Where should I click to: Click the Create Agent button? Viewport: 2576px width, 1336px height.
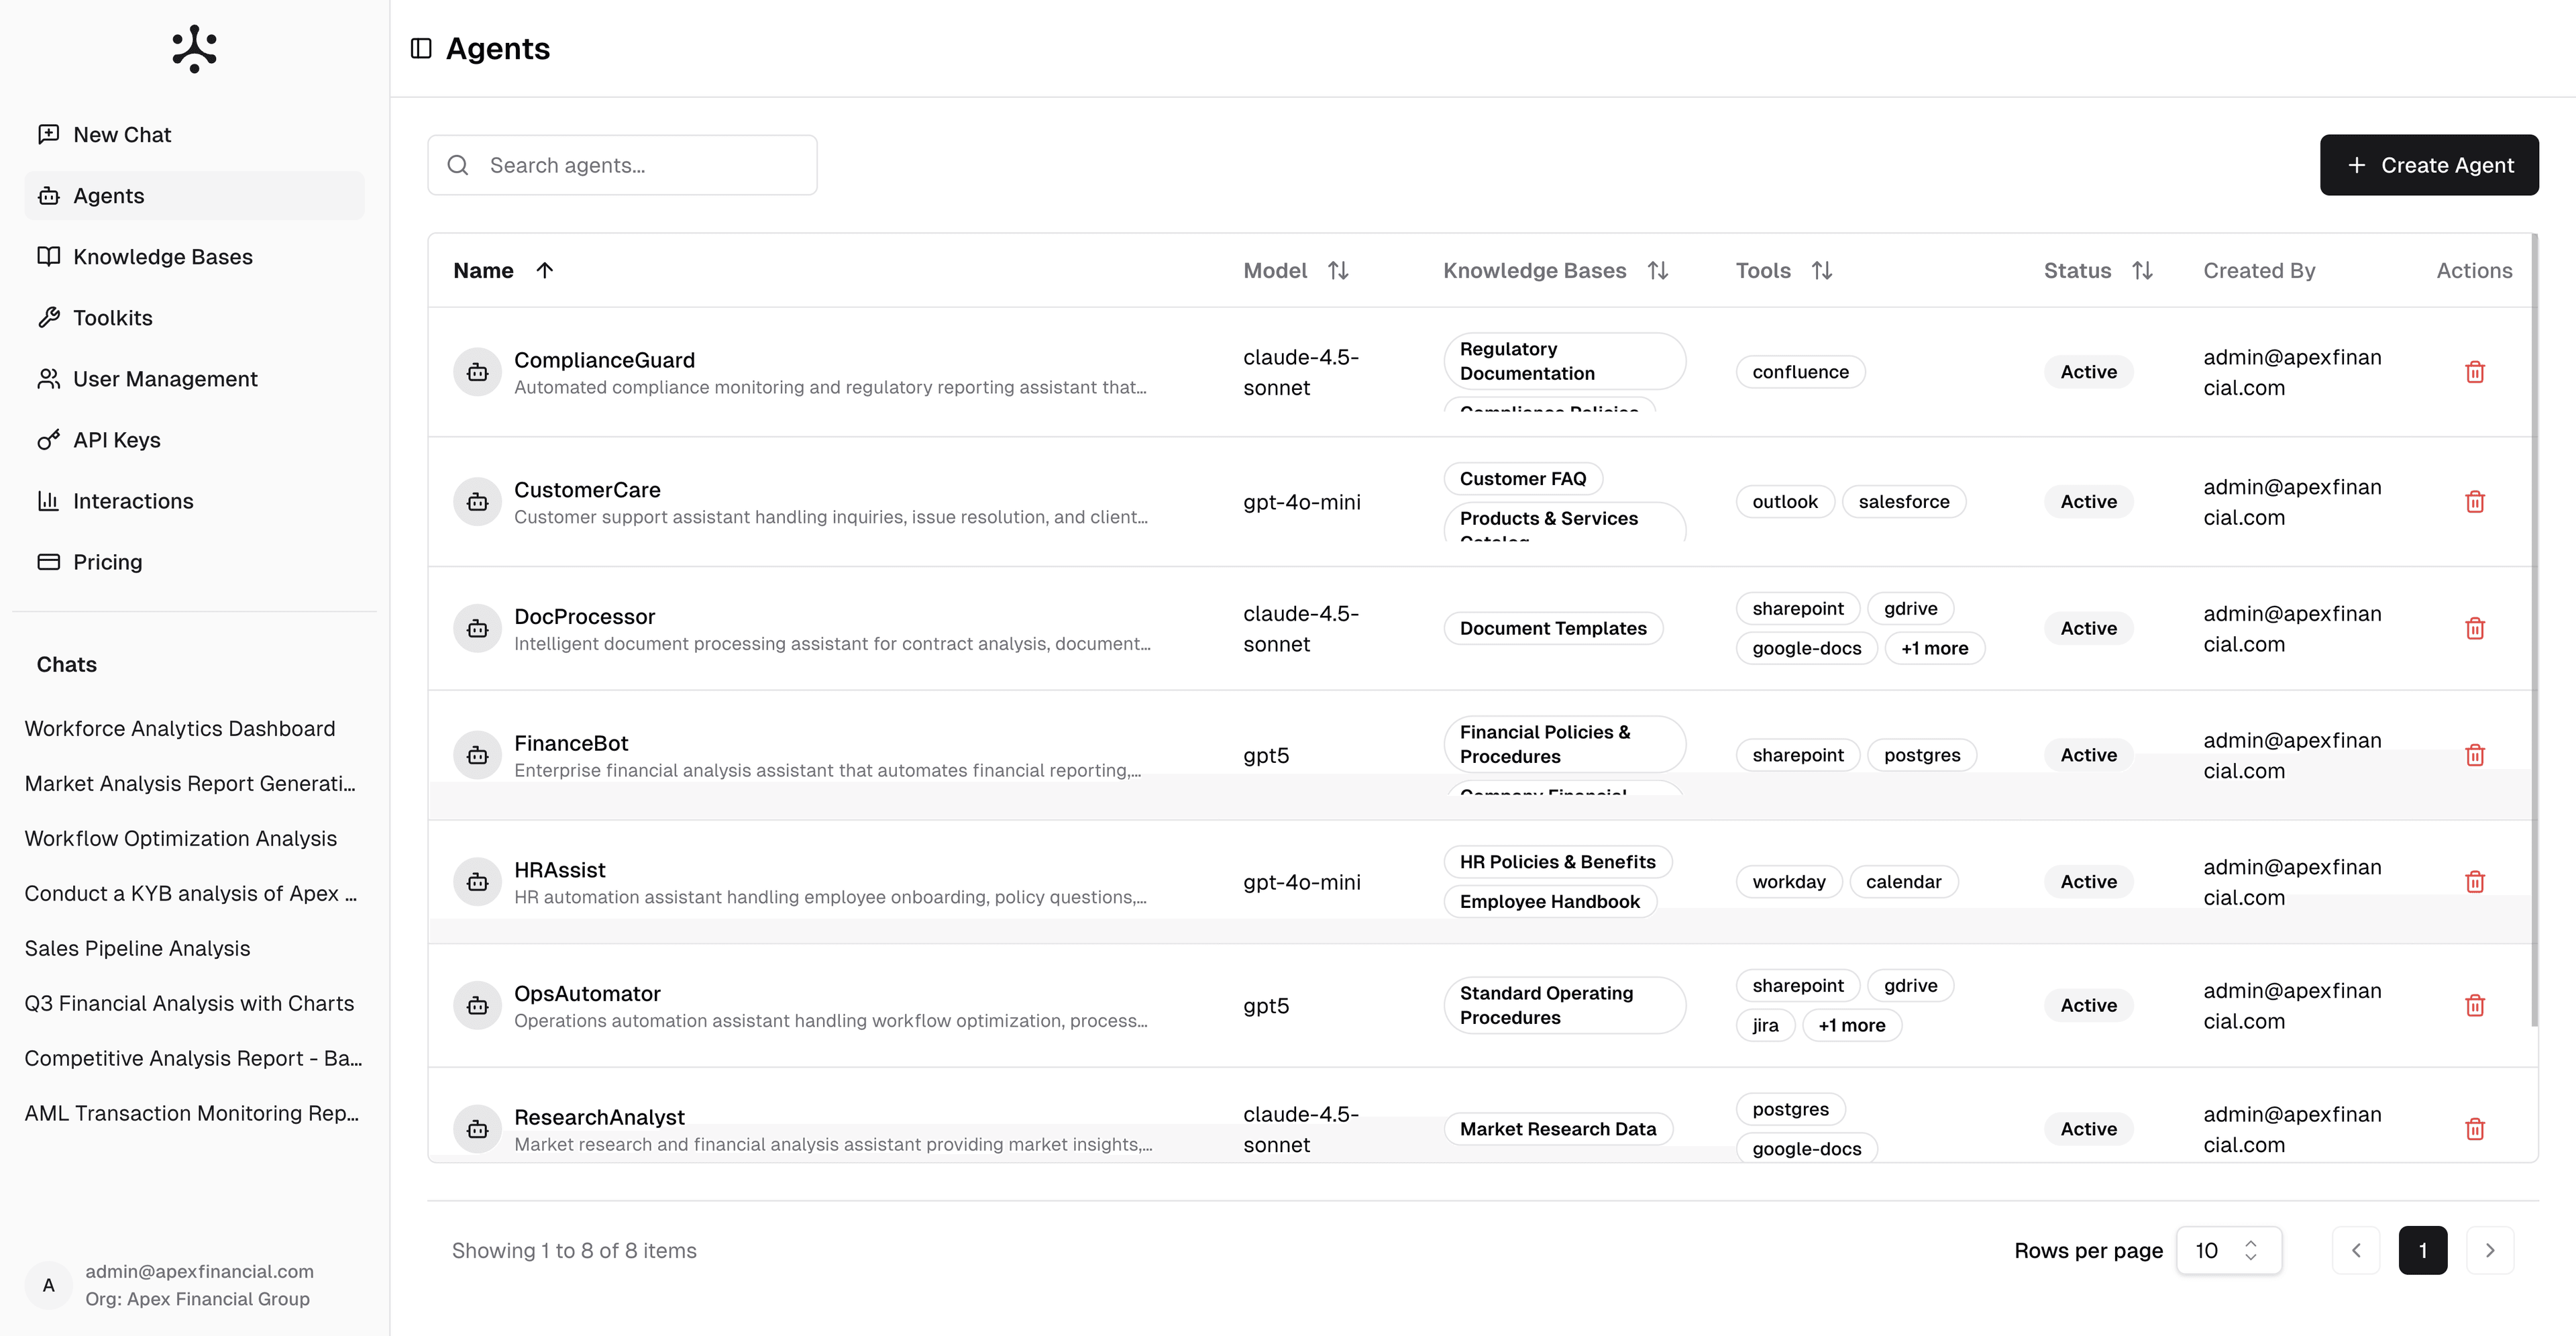(x=2429, y=165)
